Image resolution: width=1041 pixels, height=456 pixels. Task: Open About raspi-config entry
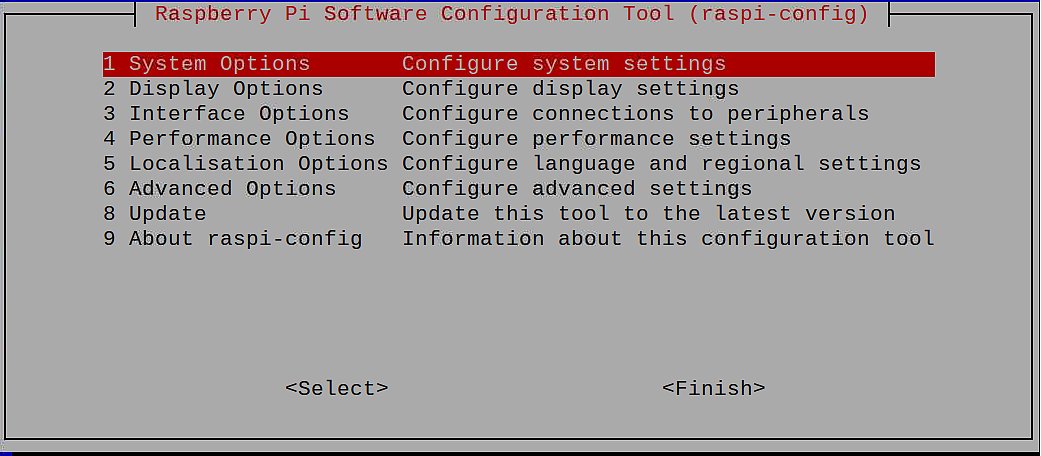519,239
